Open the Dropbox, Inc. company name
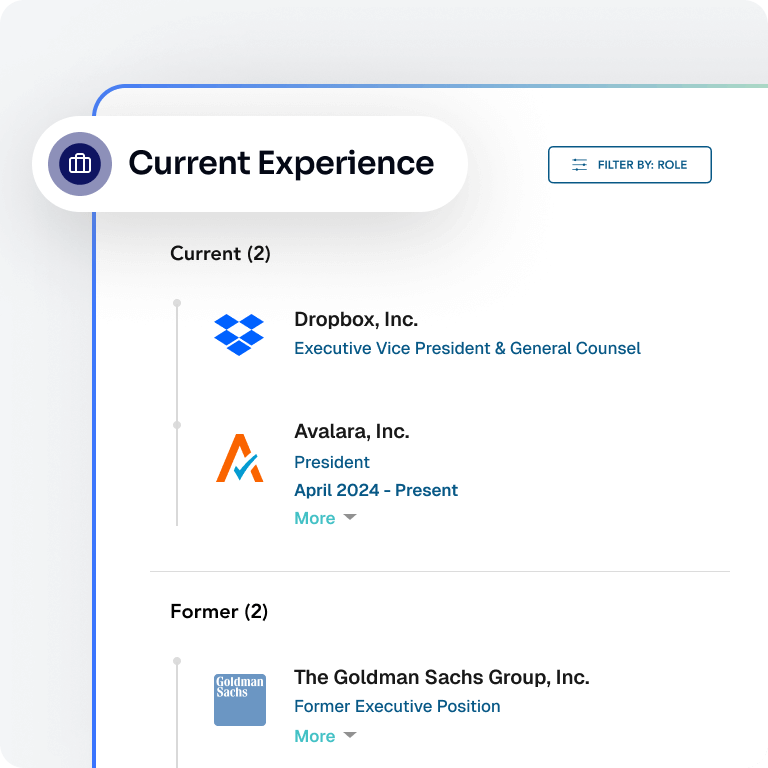The width and height of the screenshot is (768, 768). click(356, 320)
